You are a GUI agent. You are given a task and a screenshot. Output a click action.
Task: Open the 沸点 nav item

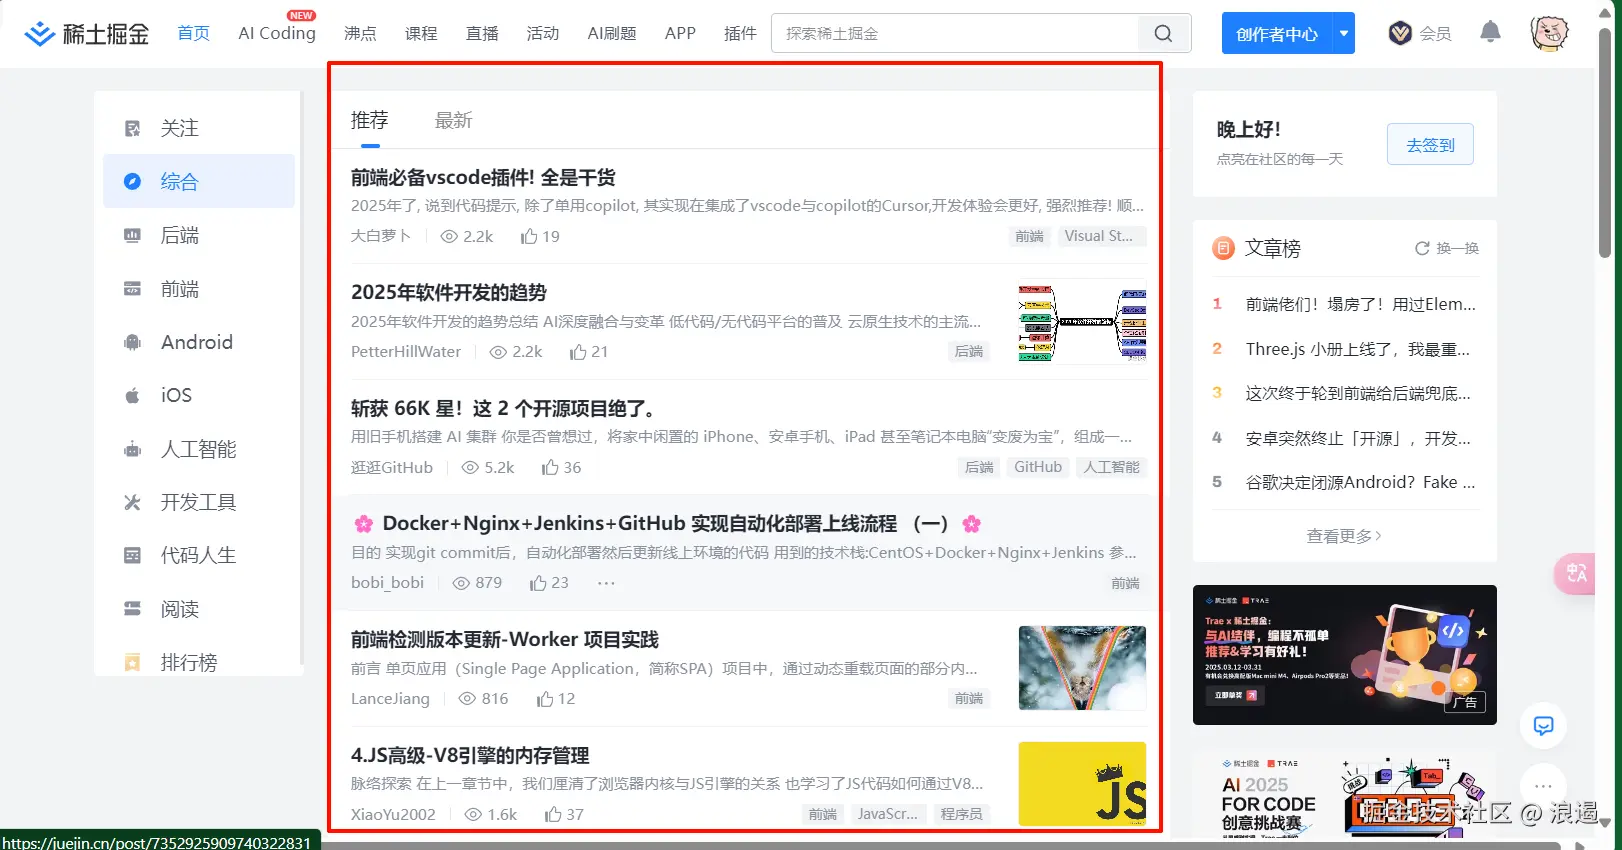pos(360,33)
